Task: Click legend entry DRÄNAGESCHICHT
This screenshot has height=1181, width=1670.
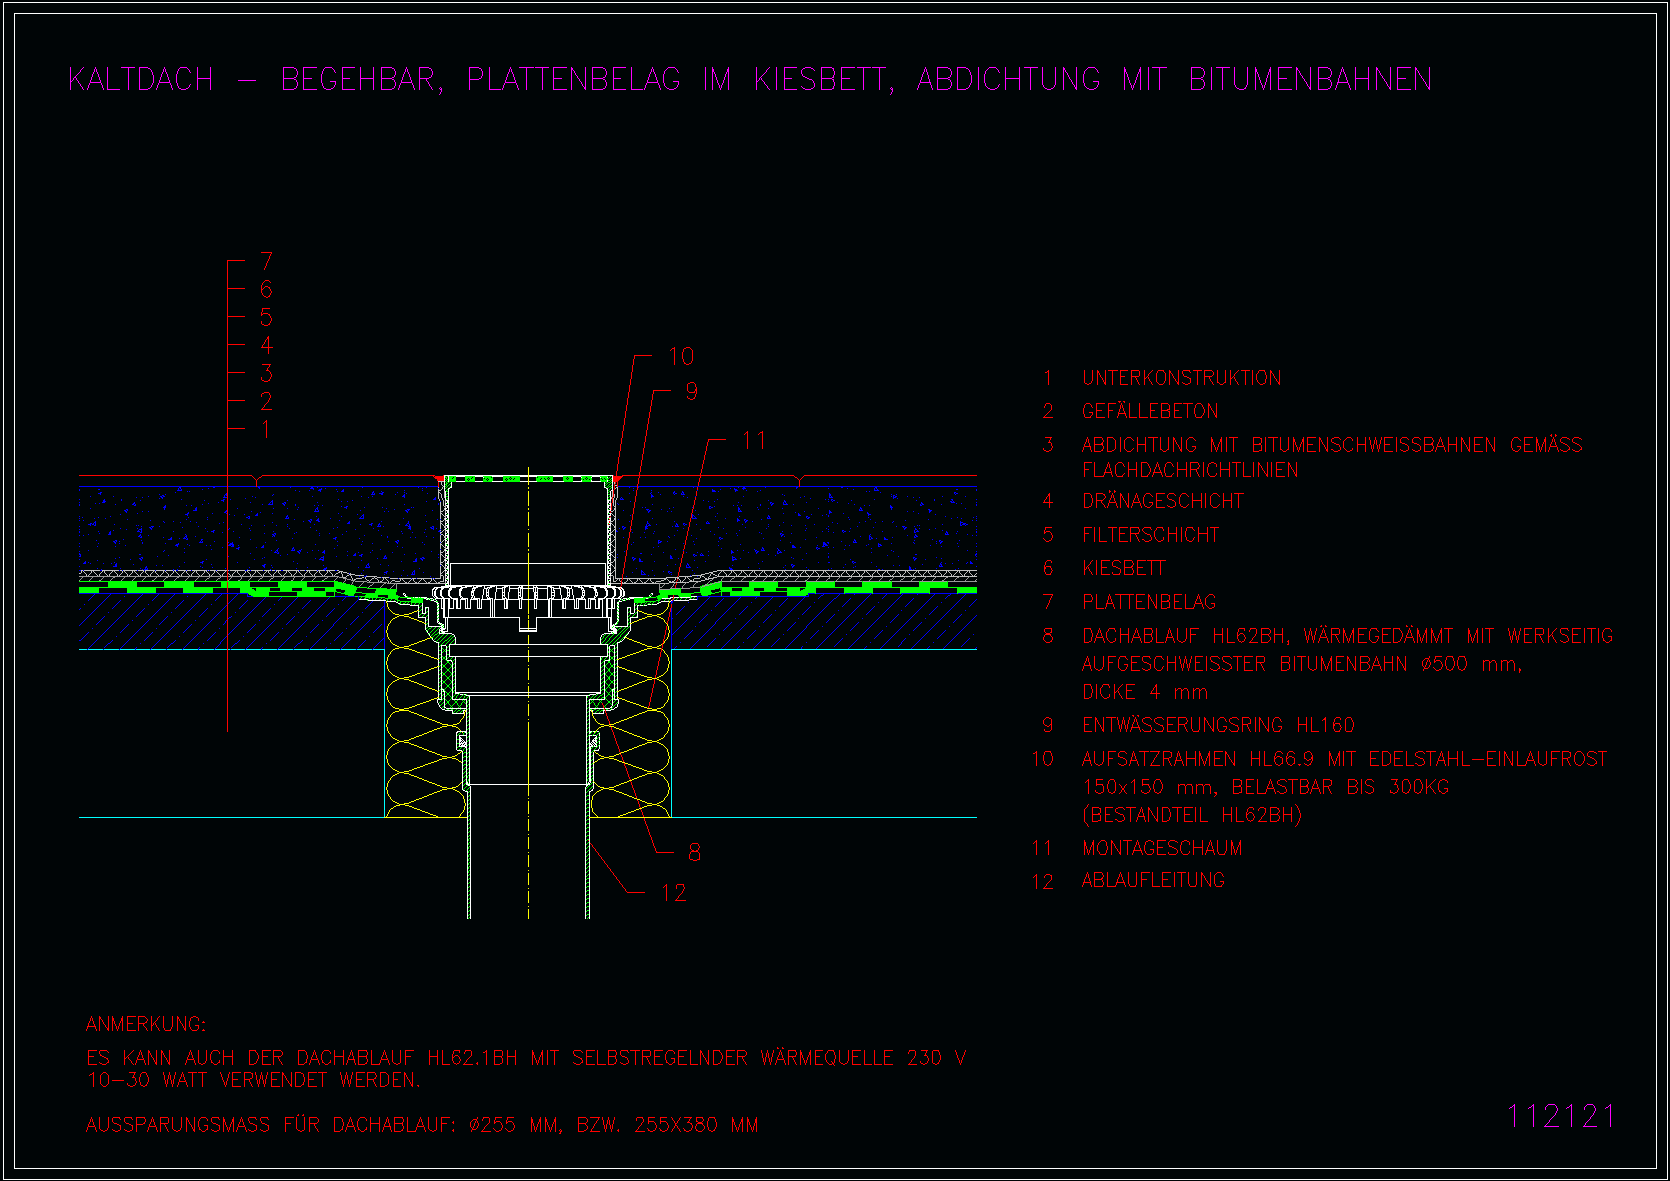Action: [1163, 501]
